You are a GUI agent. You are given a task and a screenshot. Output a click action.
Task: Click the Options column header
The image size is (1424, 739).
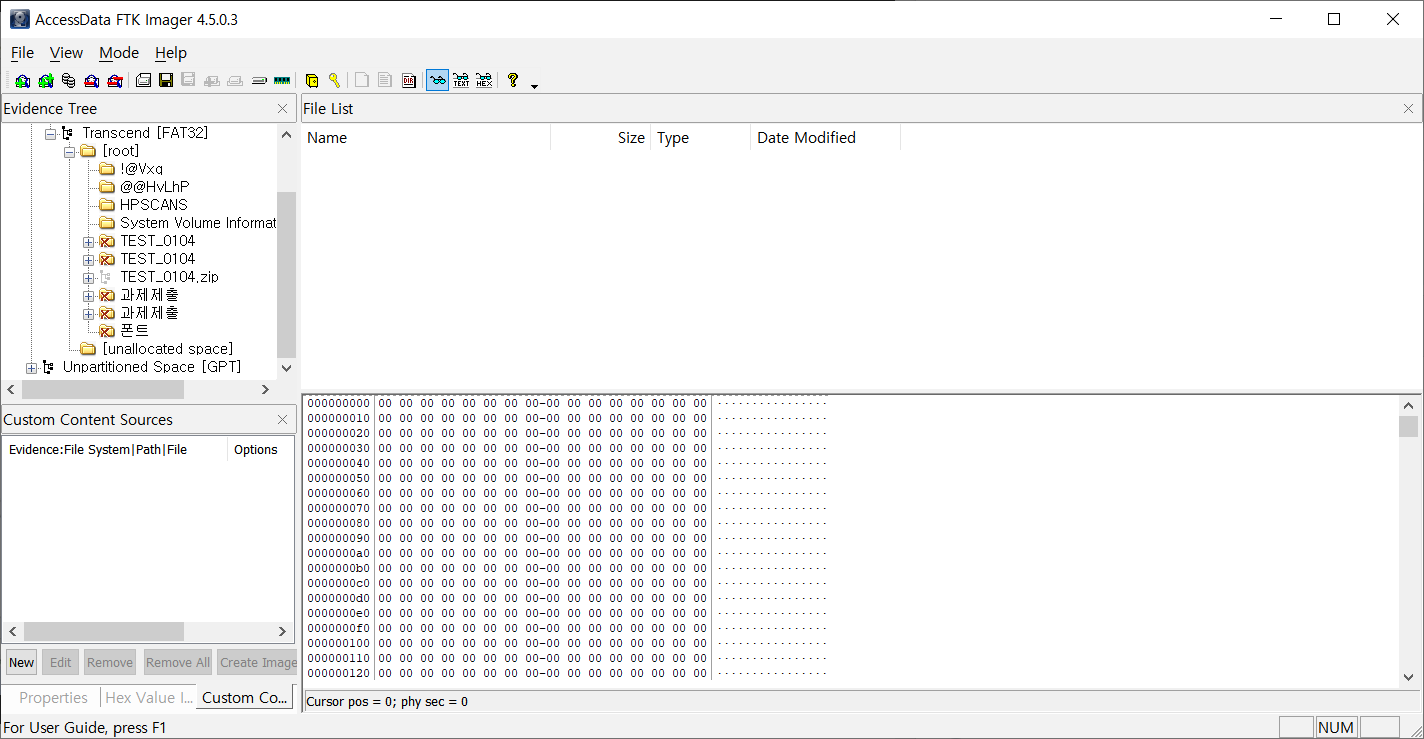pyautogui.click(x=260, y=450)
